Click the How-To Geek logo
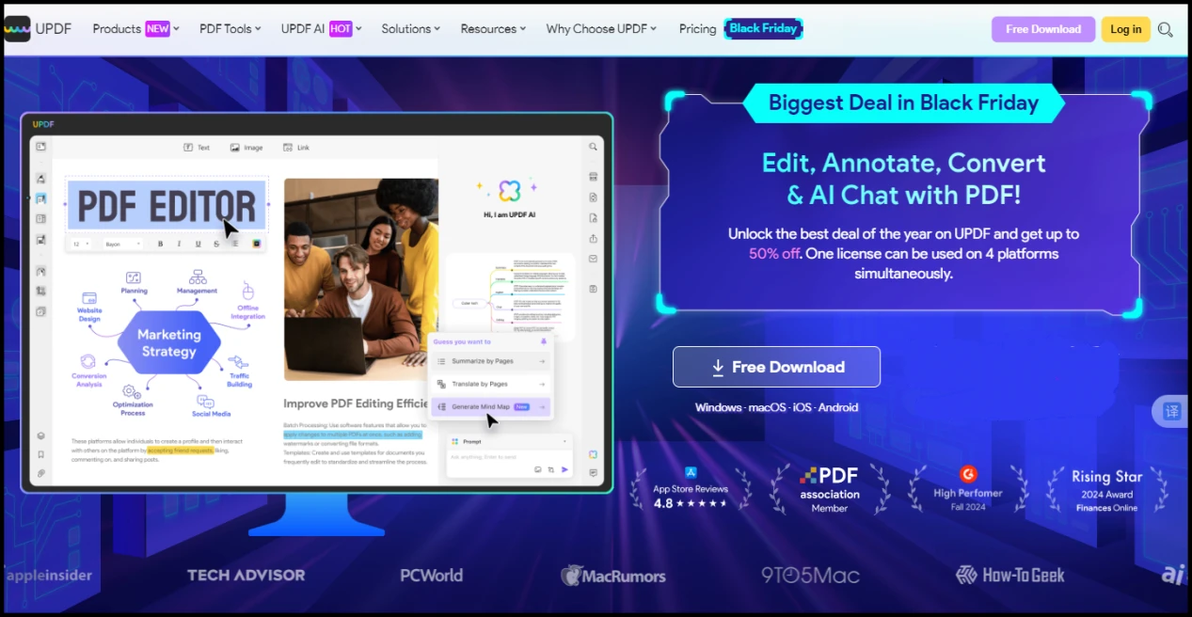This screenshot has width=1192, height=617. pos(1010,574)
